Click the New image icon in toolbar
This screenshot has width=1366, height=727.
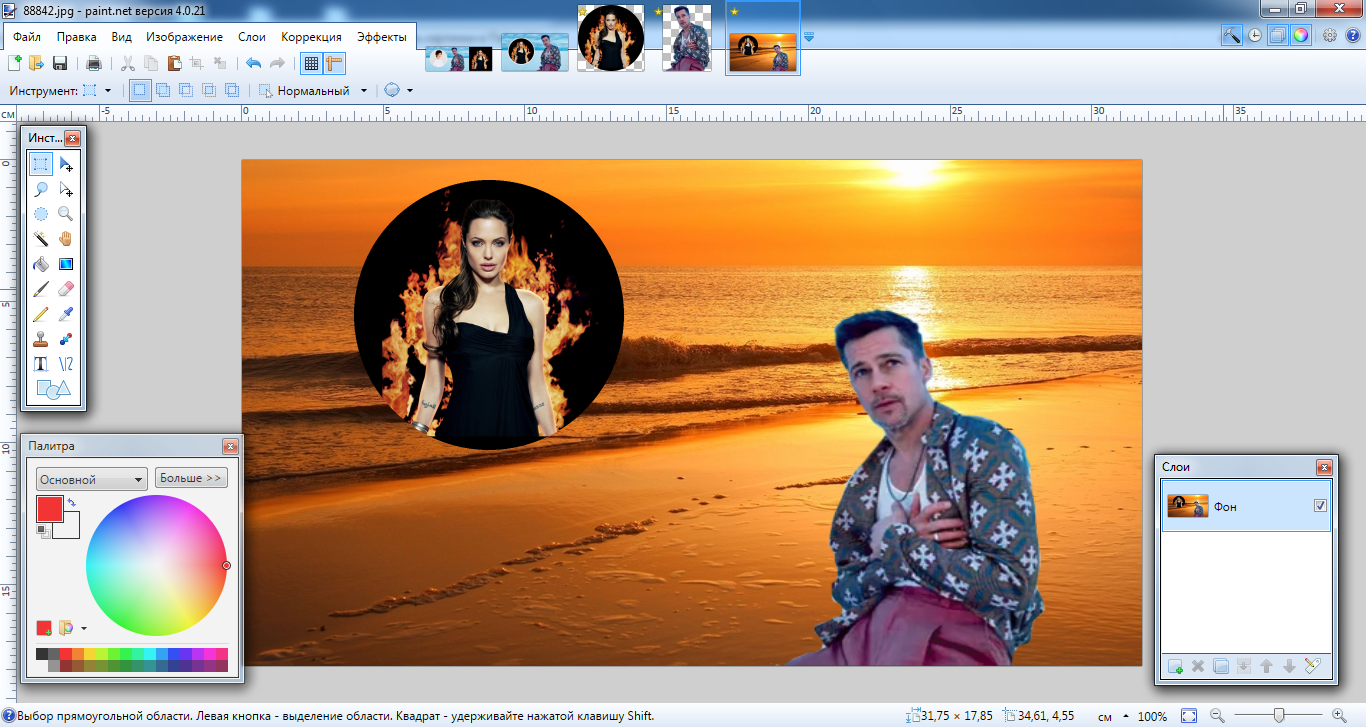[15, 63]
